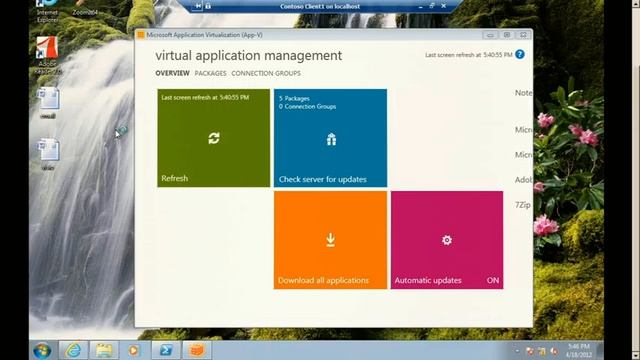Open Windows PowerShell on the taskbar
The width and height of the screenshot is (640, 360).
(165, 350)
